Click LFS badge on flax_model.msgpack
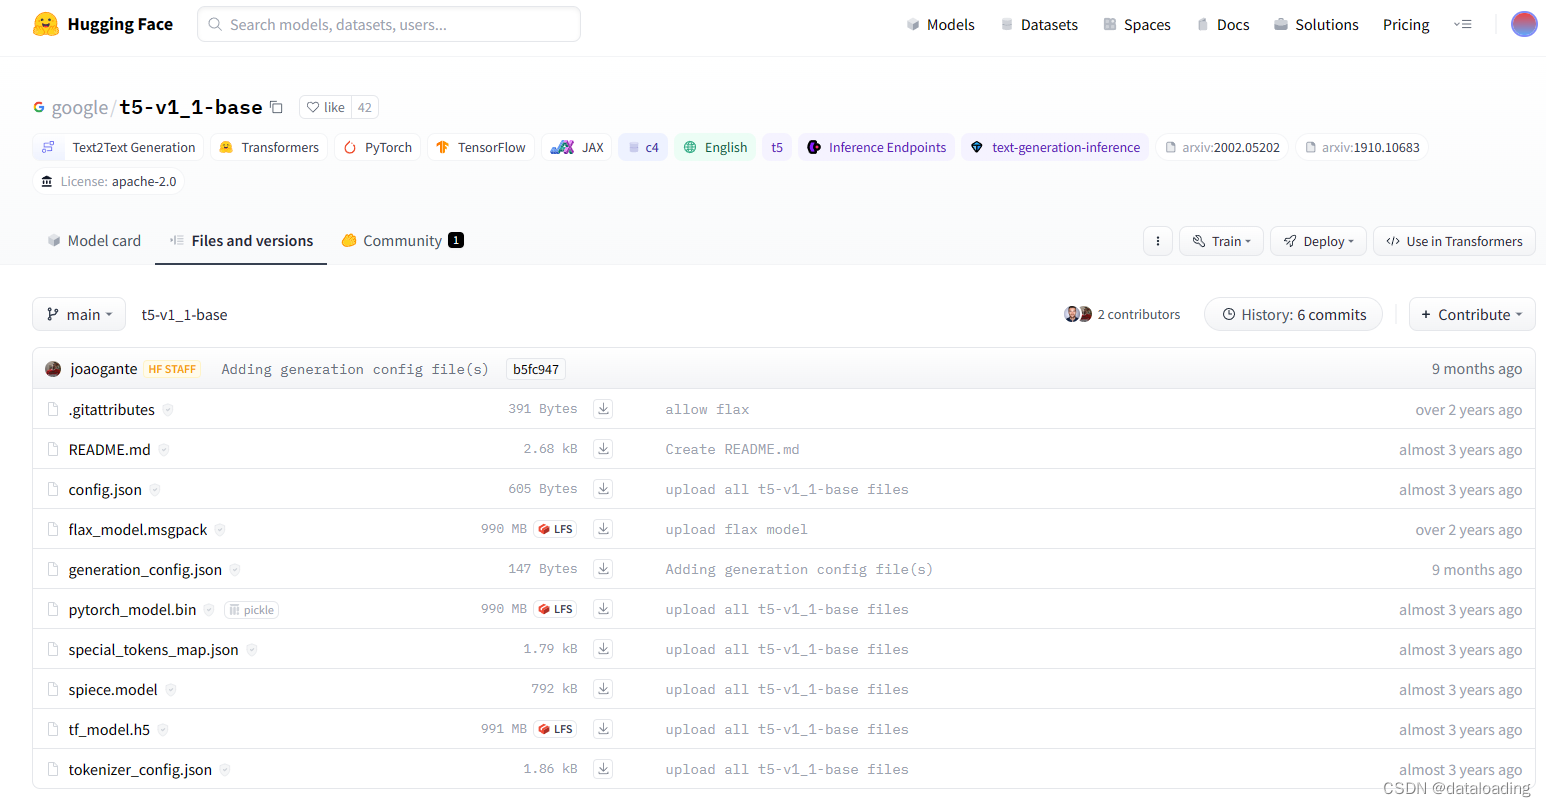 (x=555, y=529)
